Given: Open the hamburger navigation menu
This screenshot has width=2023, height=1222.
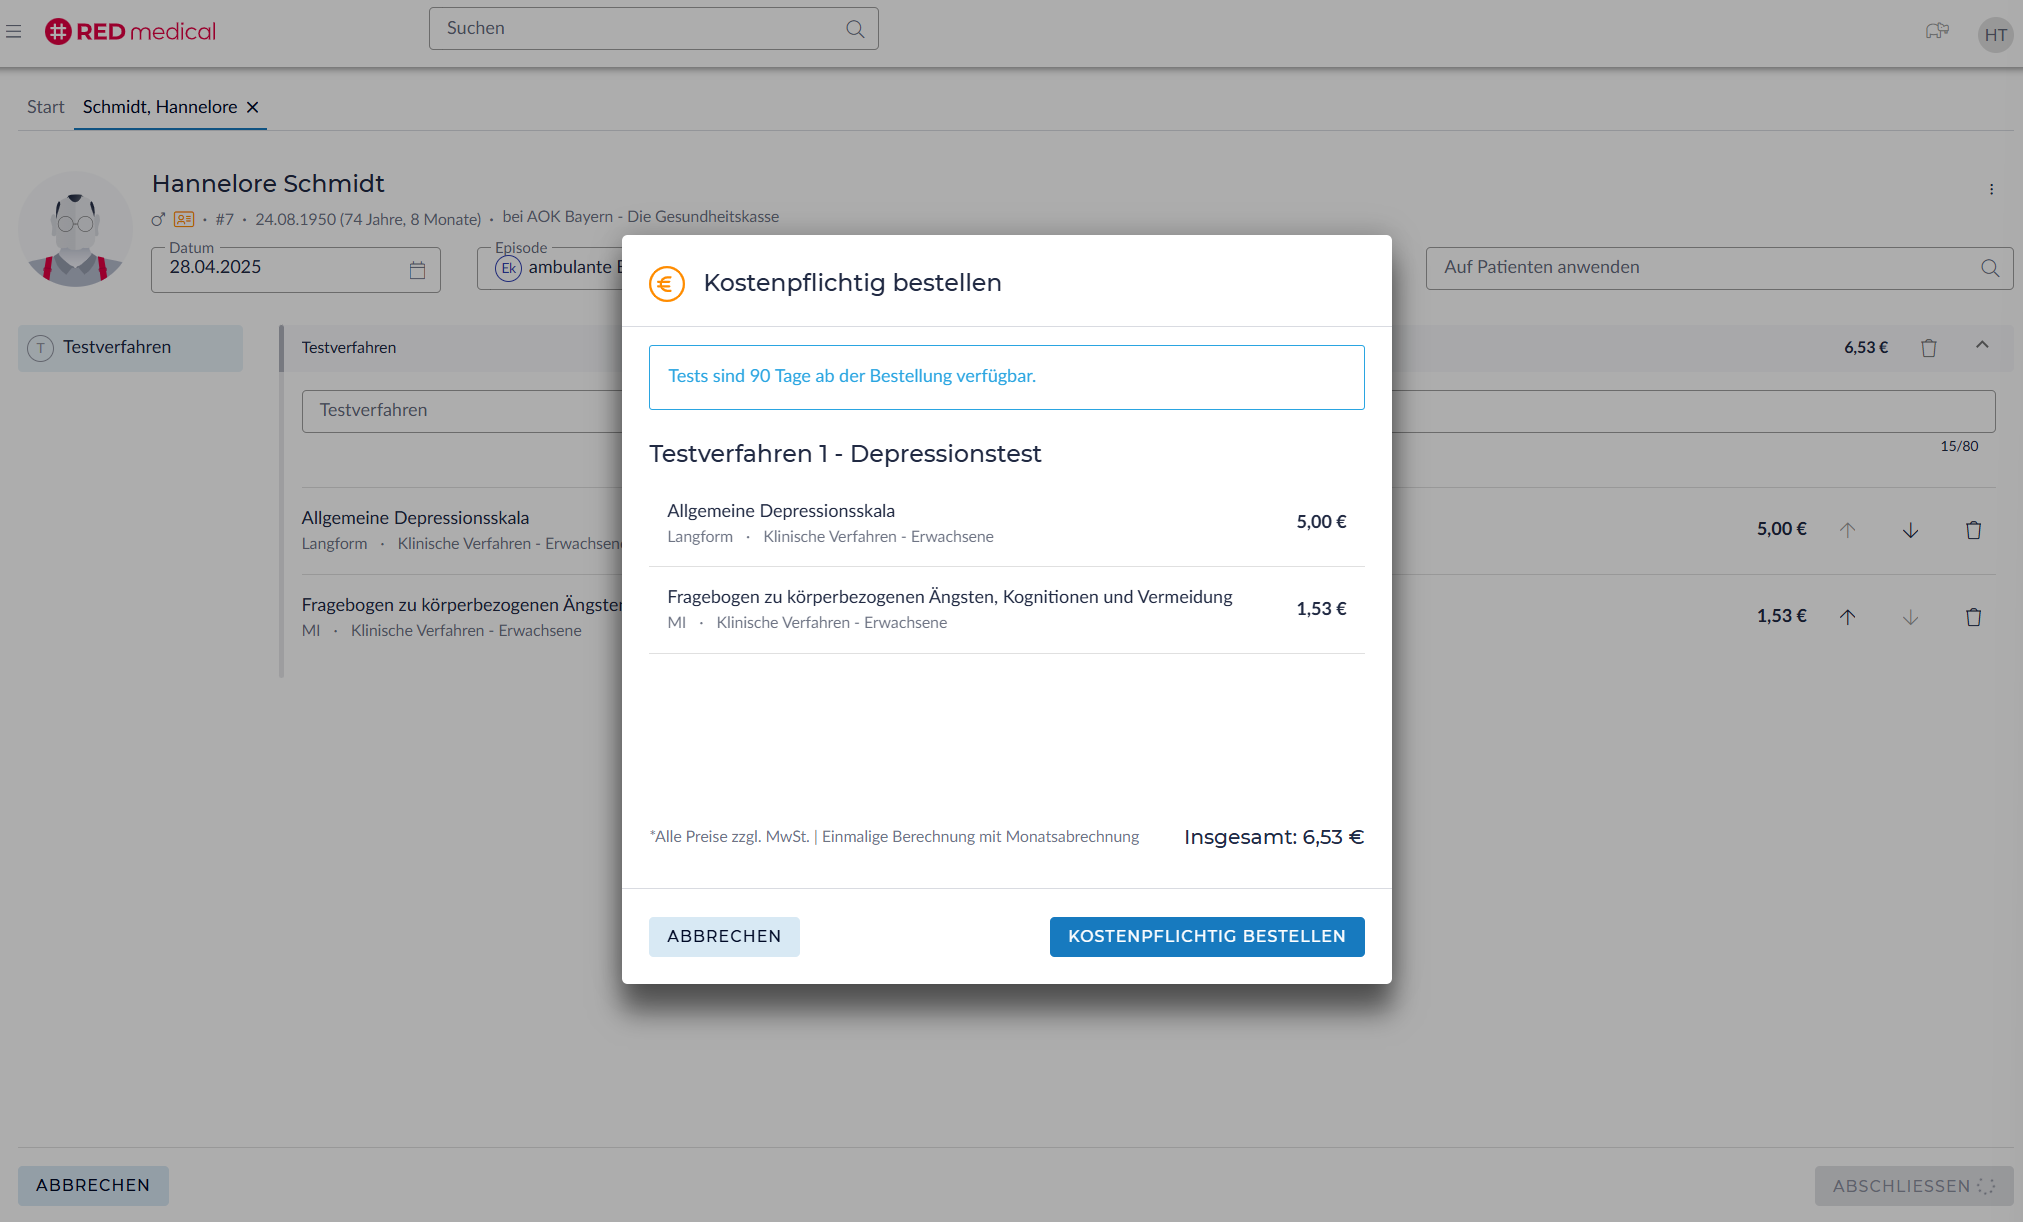Looking at the screenshot, I should tap(14, 32).
